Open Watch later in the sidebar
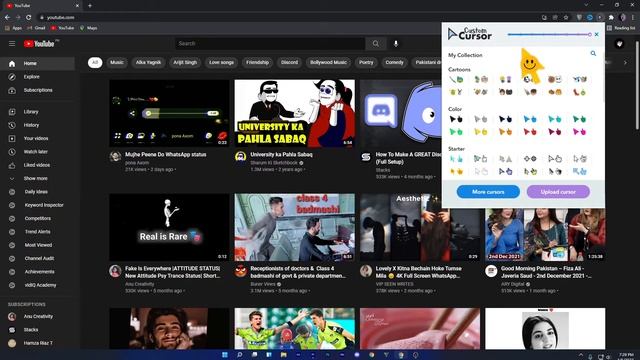 (38, 152)
